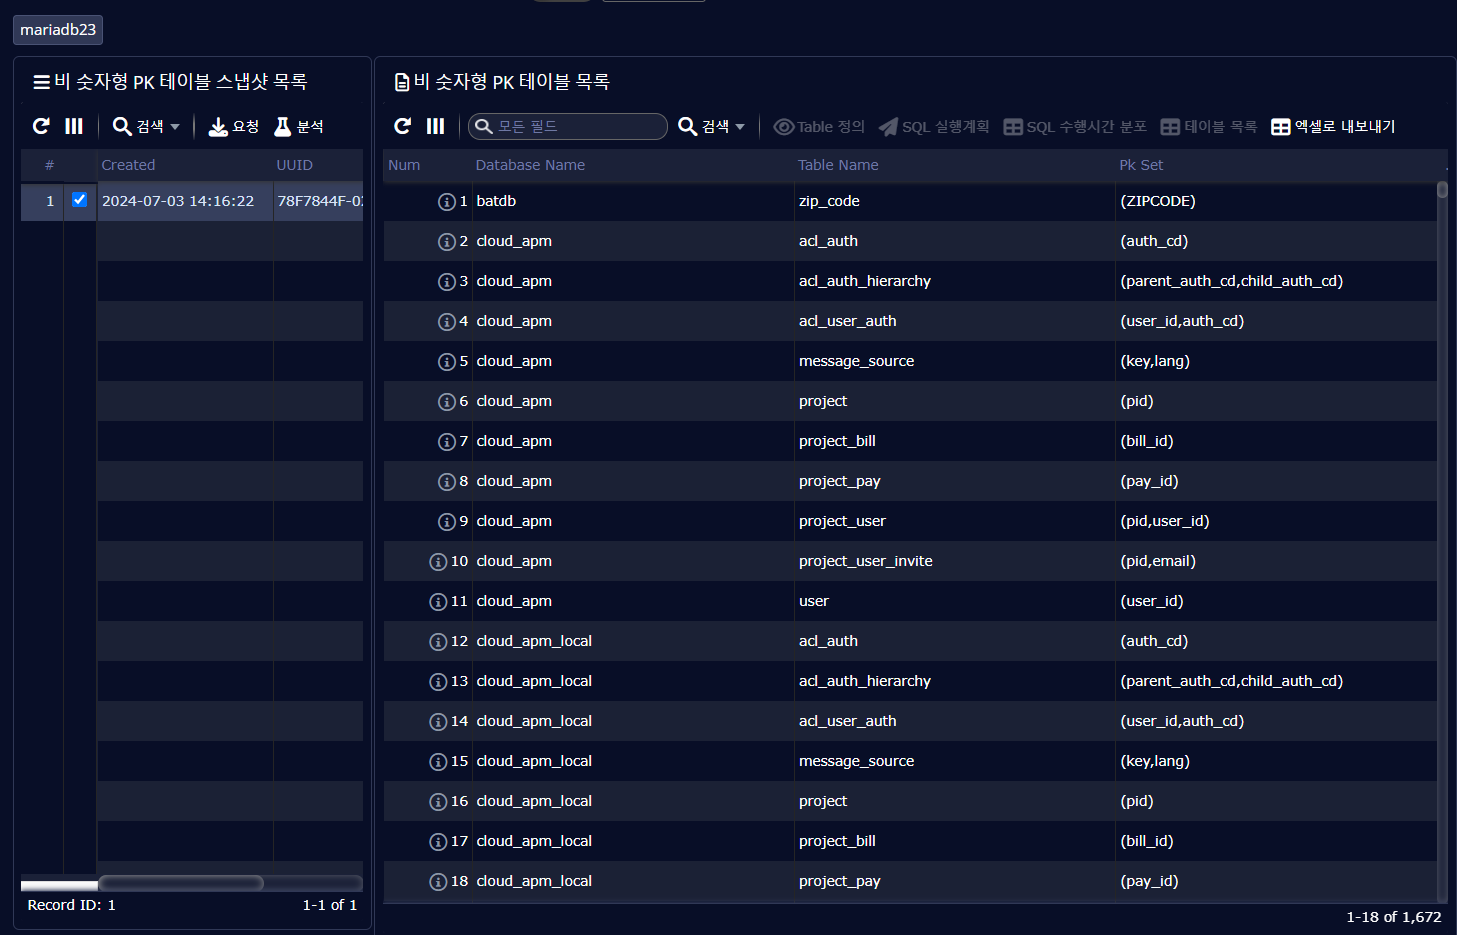Viewport: 1457px width, 935px height.
Task: Click the 요청 download icon button
Action: pyautogui.click(x=233, y=126)
